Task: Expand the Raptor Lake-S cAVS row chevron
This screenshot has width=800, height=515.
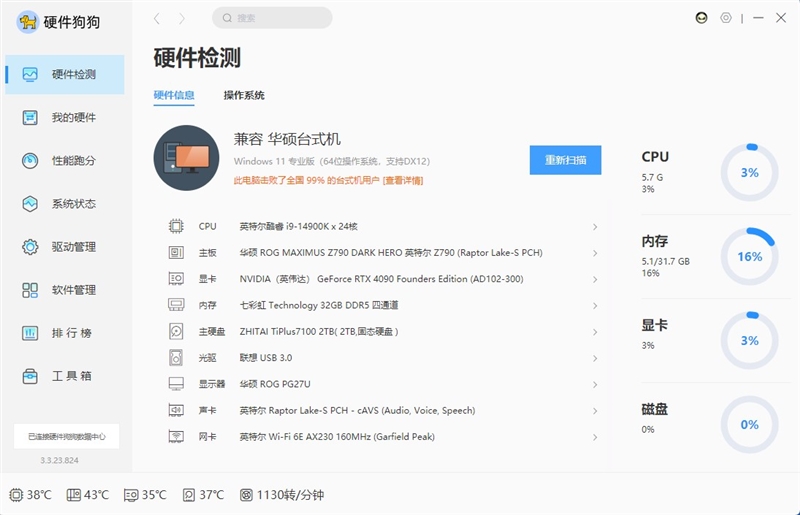Action: [x=595, y=411]
